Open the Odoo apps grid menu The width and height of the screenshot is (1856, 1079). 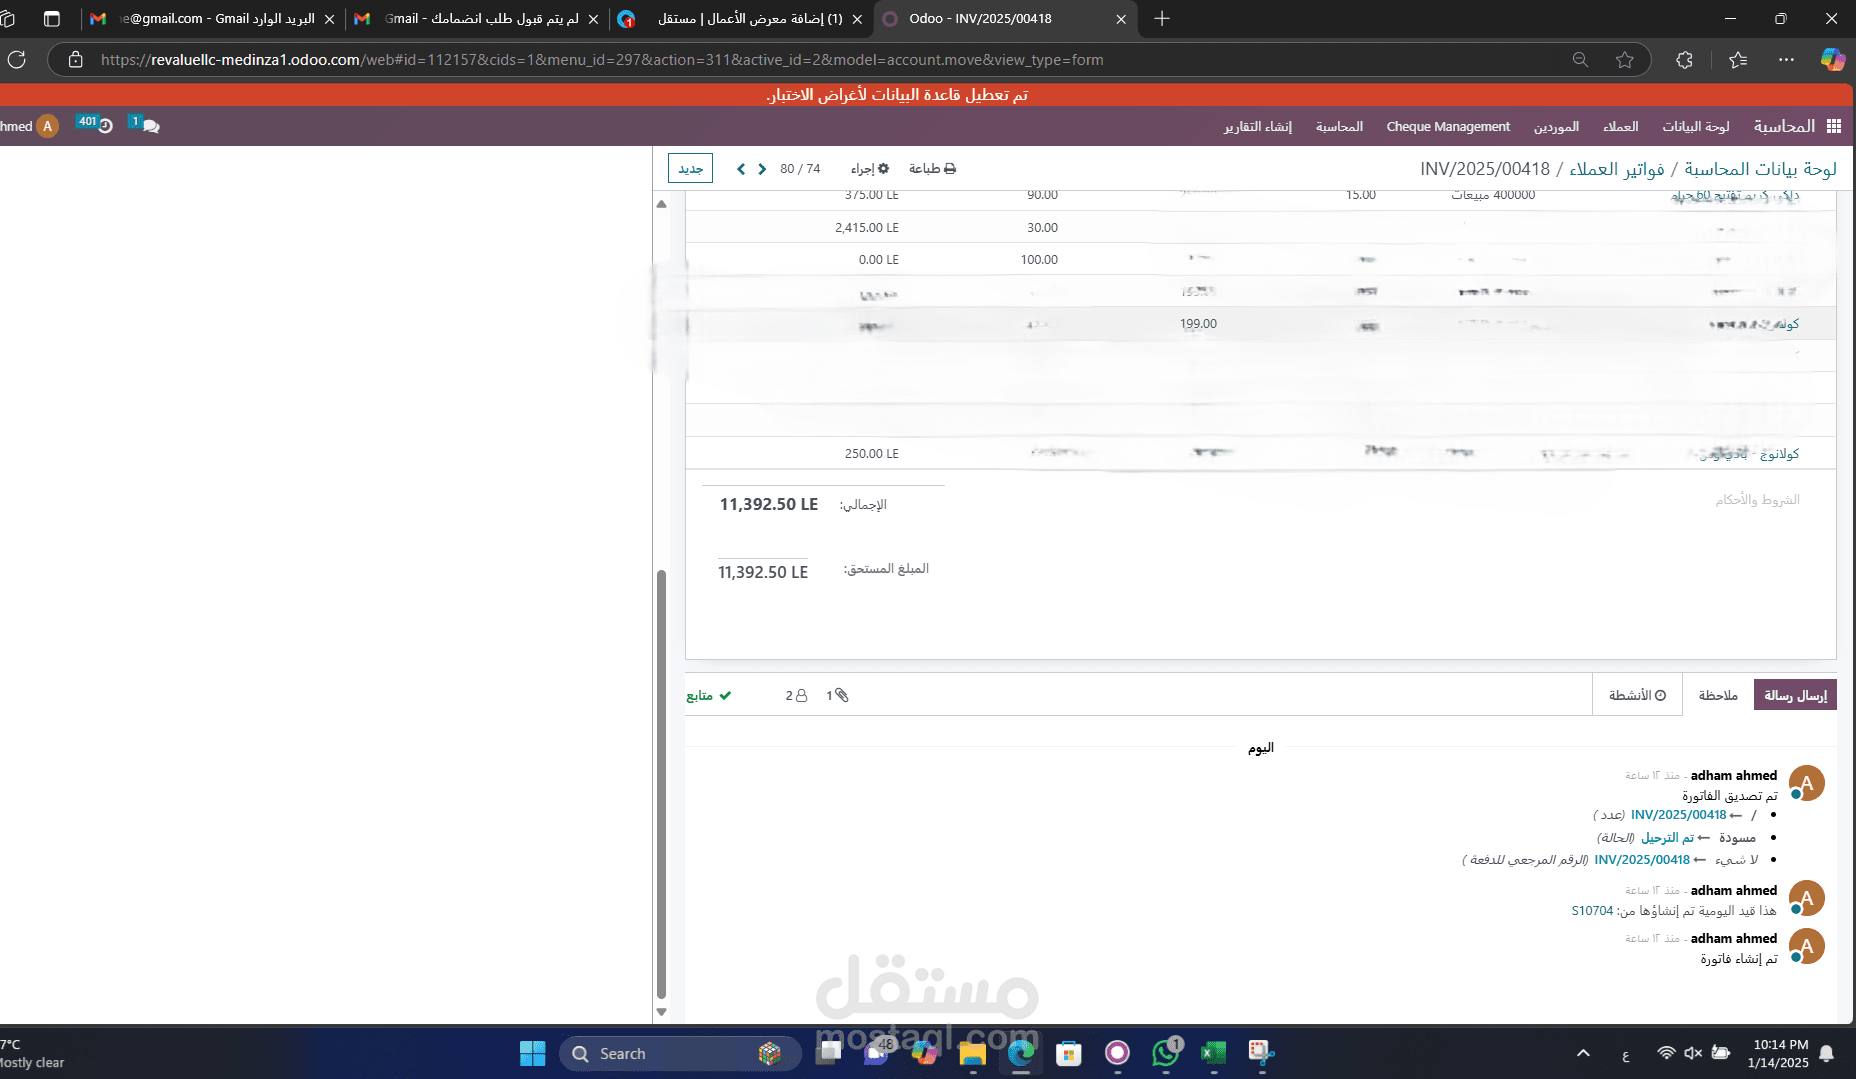click(x=1834, y=126)
